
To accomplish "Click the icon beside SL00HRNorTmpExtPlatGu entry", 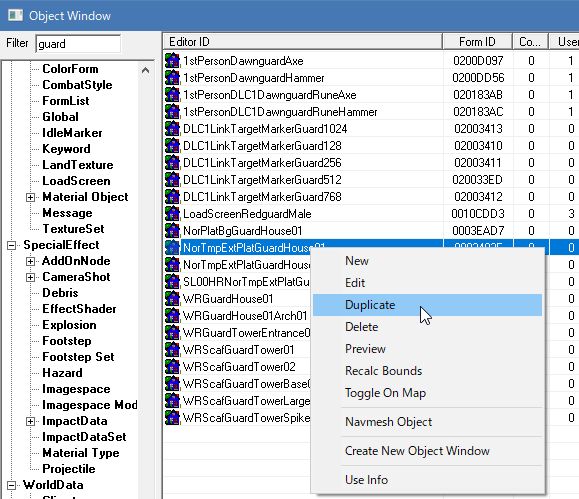I will pyautogui.click(x=172, y=281).
